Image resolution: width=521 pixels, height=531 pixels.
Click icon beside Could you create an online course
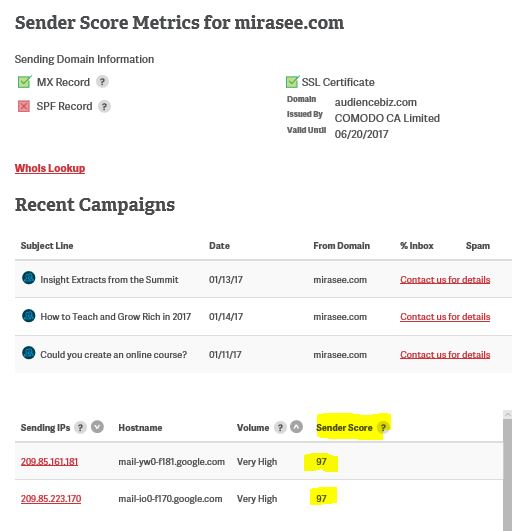pyautogui.click(x=28, y=353)
